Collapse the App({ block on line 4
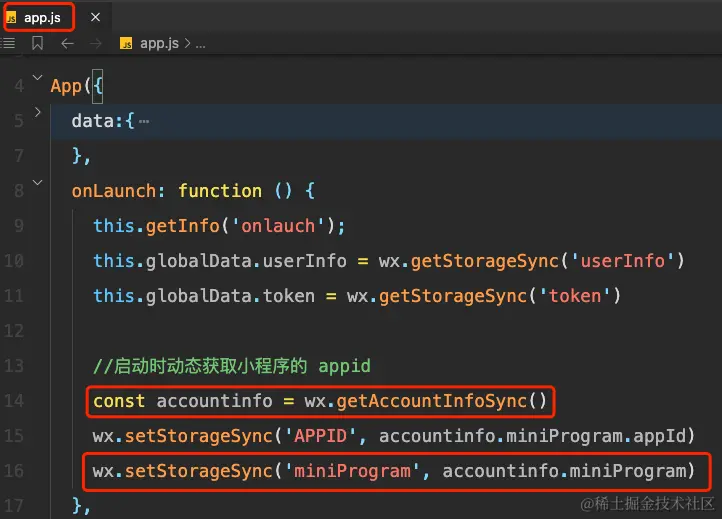Image resolution: width=722 pixels, height=519 pixels. 38,77
